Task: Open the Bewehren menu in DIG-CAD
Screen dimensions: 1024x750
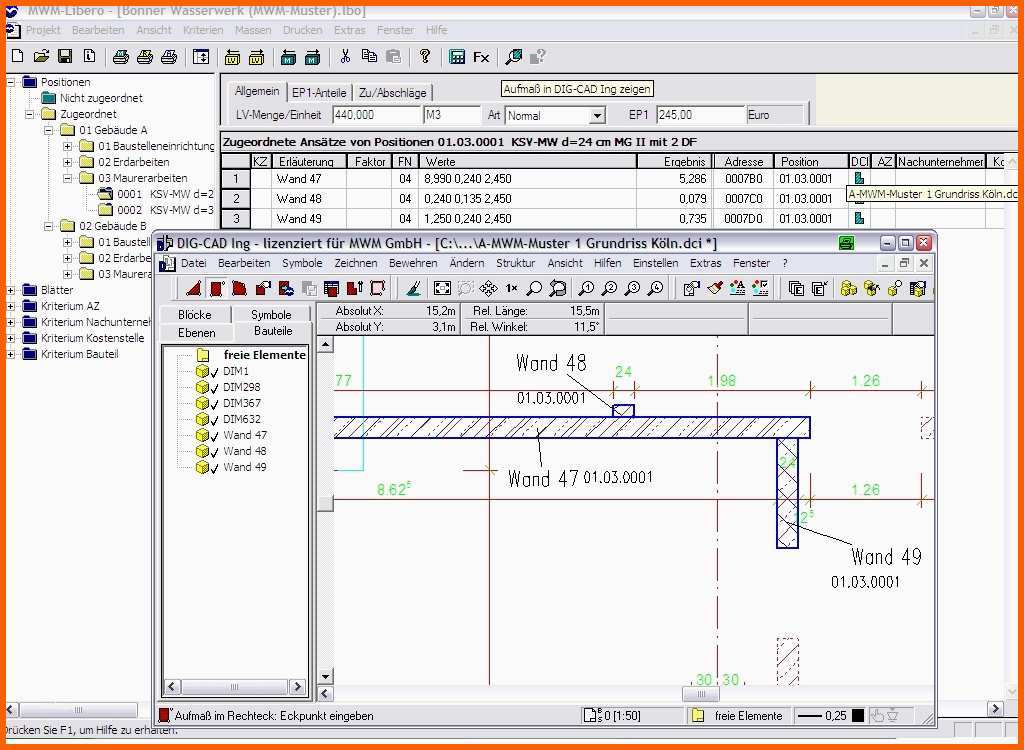Action: tap(413, 263)
